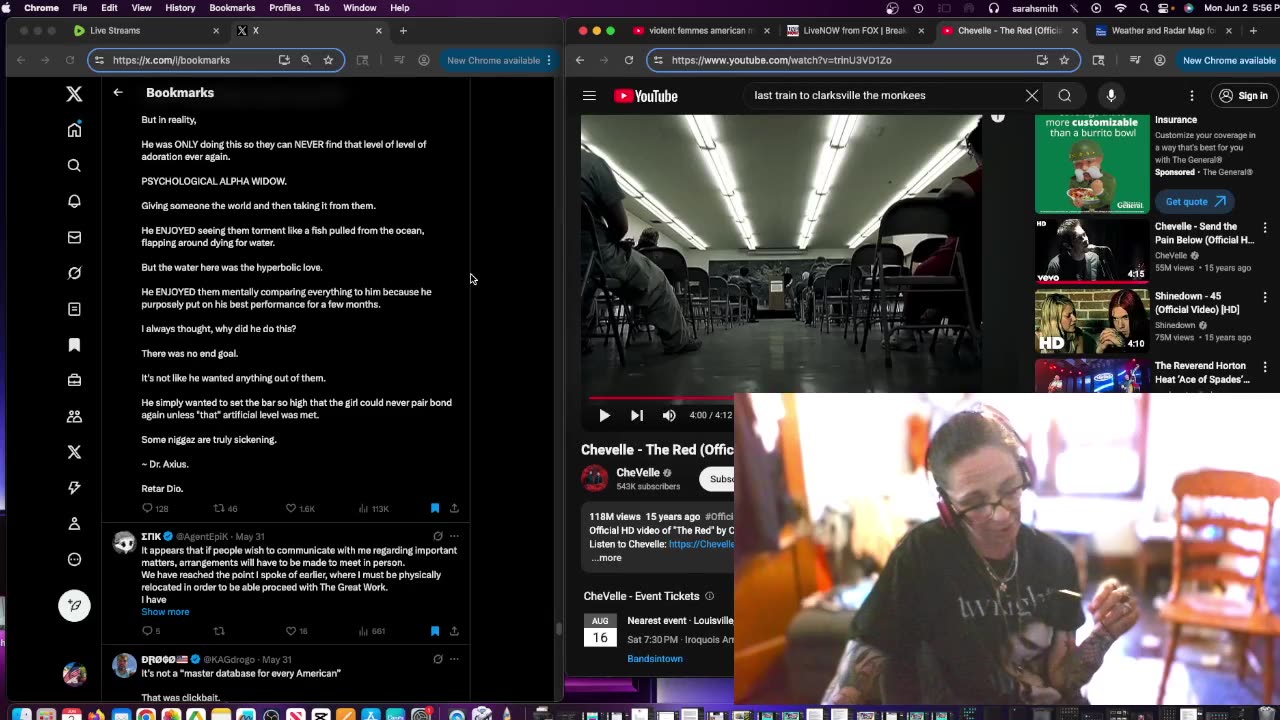
Task: Click Get quote on The General ad
Action: pyautogui.click(x=1195, y=201)
